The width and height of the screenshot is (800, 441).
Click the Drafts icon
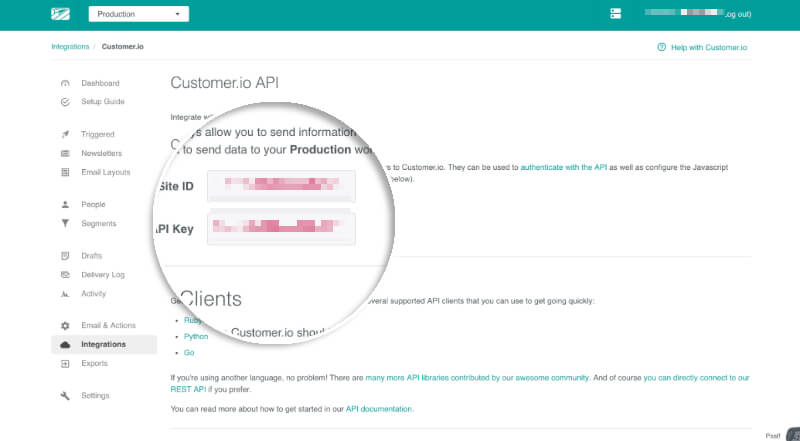tap(65, 256)
